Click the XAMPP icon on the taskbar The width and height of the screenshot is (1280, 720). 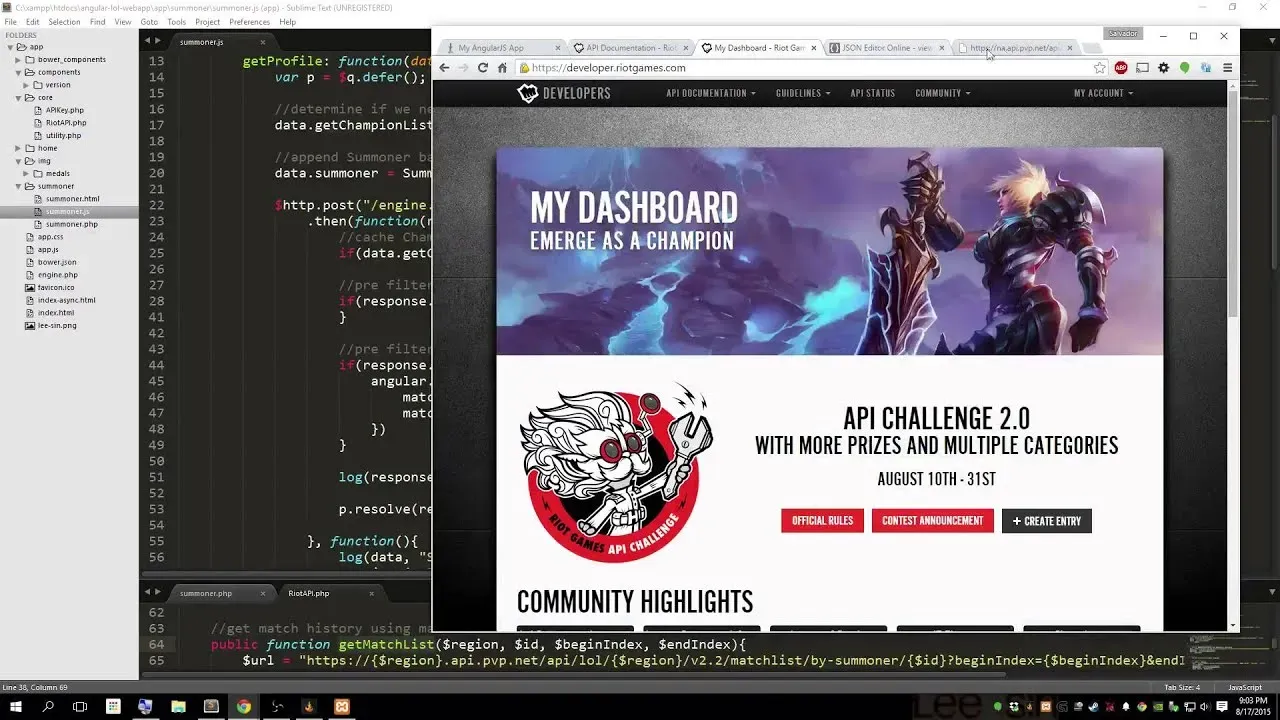tap(342, 706)
